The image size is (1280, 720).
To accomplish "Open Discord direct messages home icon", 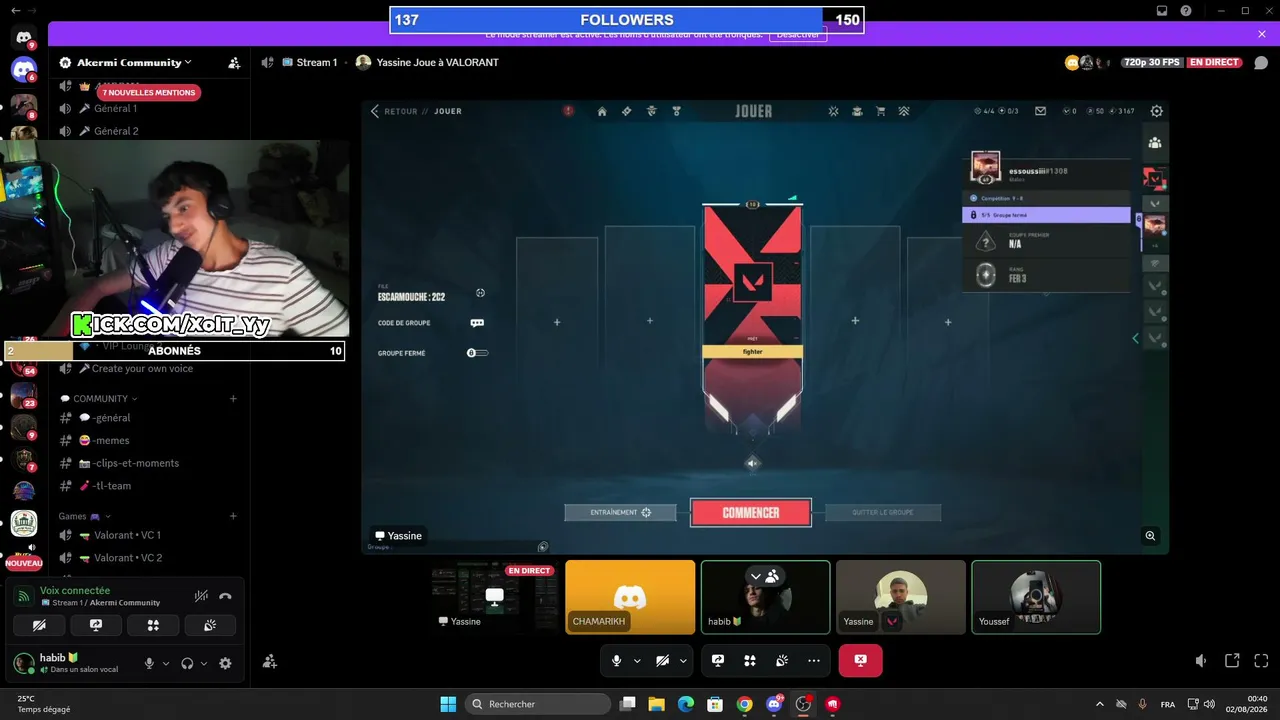I will [24, 38].
